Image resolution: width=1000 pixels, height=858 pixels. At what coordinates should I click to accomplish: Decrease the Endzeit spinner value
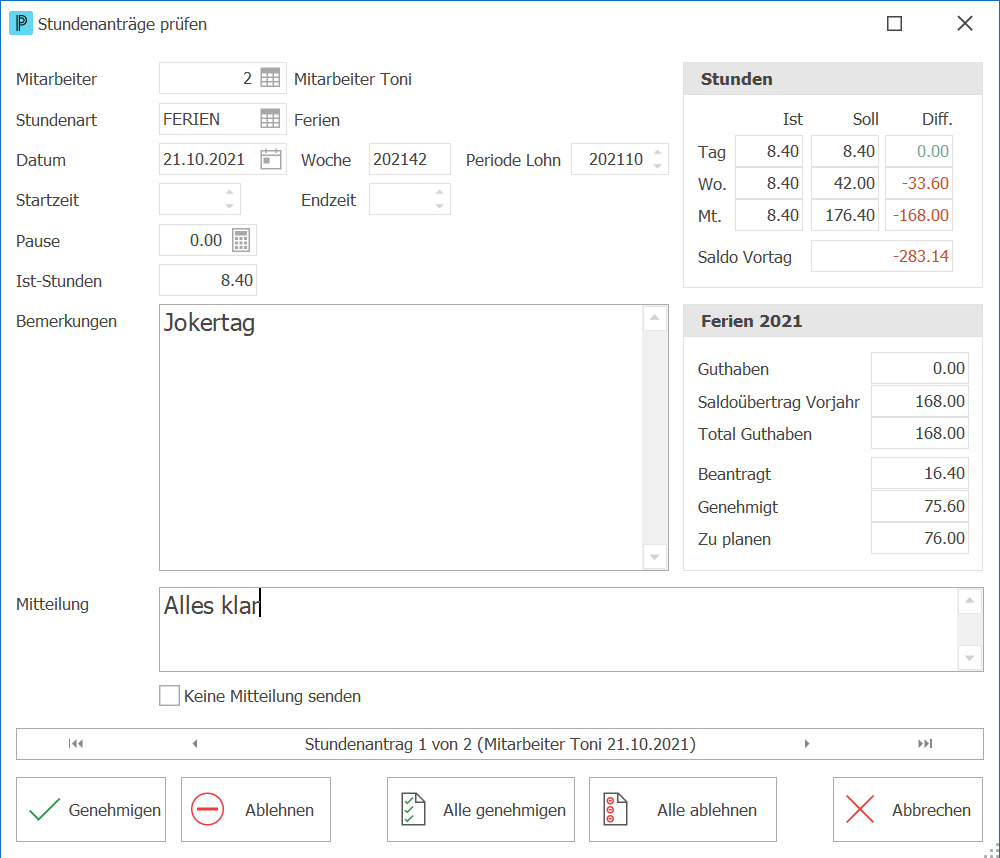[439, 206]
